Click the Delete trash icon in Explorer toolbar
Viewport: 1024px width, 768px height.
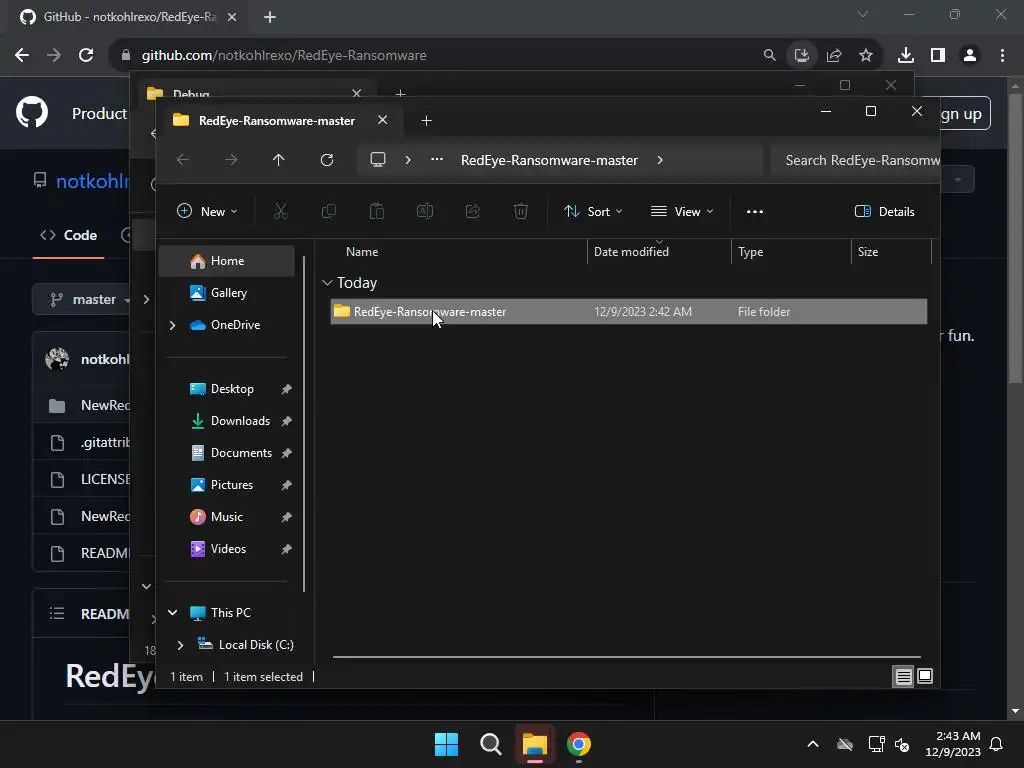pyautogui.click(x=520, y=212)
